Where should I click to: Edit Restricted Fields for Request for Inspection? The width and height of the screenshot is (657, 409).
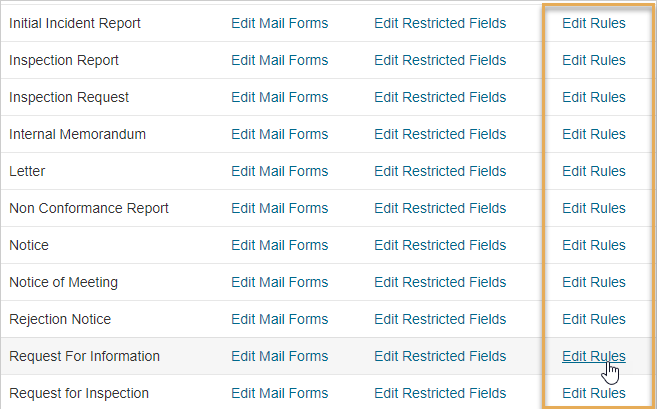(x=440, y=393)
